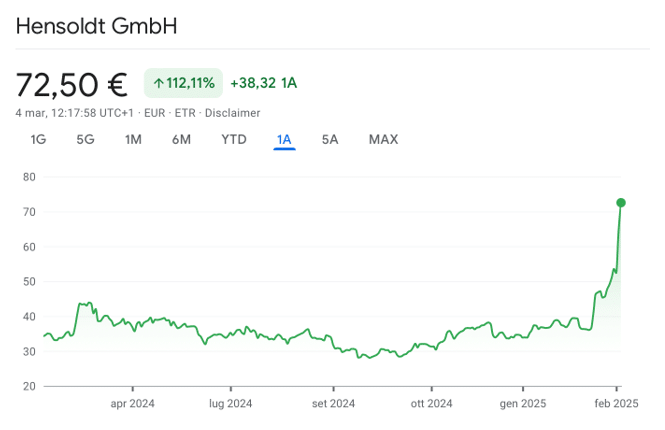Click the Hensoldt GmbH title
The image size is (665, 430).
coord(96,26)
